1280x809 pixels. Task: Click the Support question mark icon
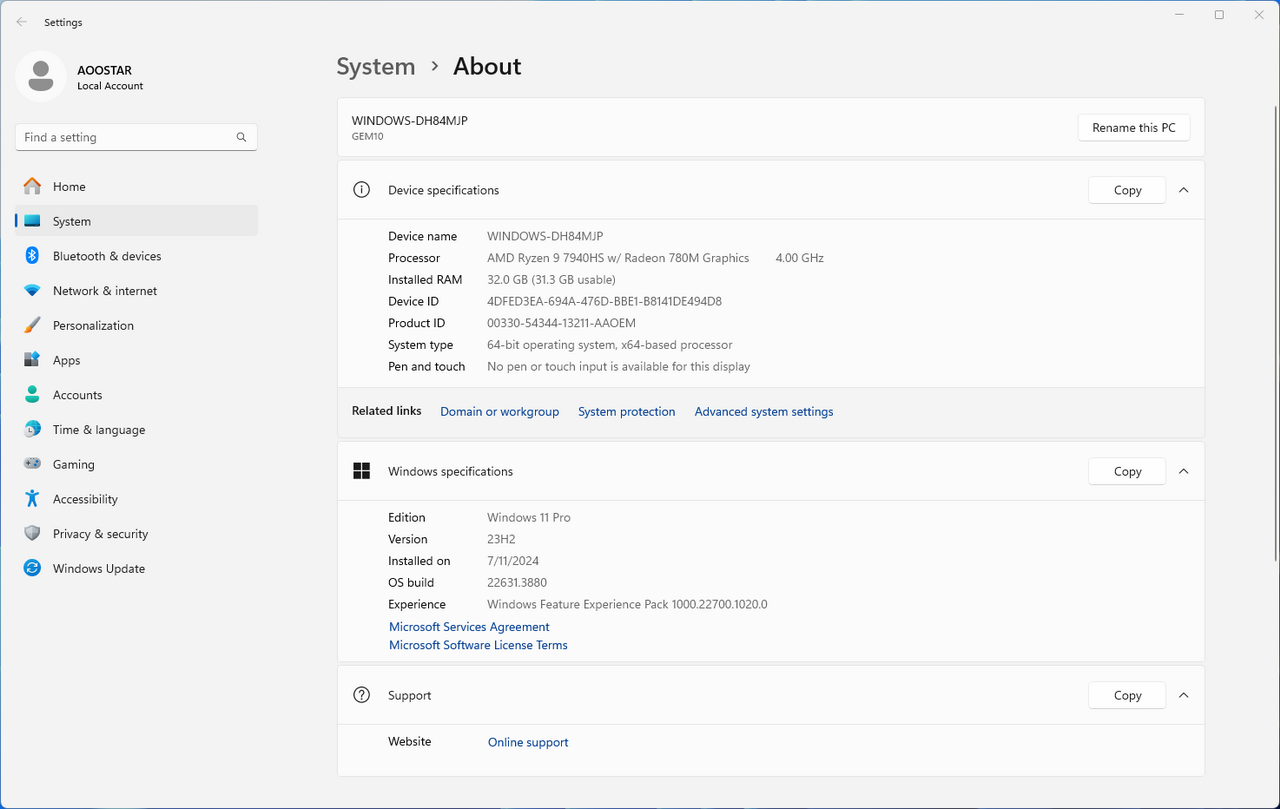(362, 695)
